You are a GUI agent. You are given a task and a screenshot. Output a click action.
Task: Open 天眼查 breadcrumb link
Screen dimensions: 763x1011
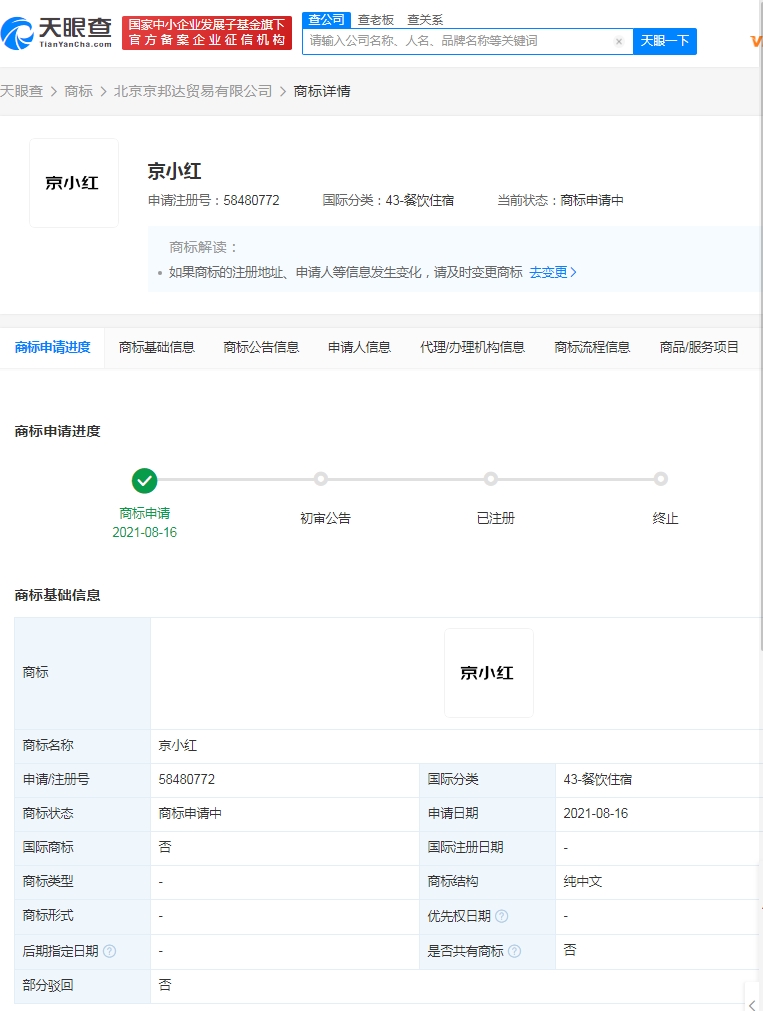coord(21,92)
